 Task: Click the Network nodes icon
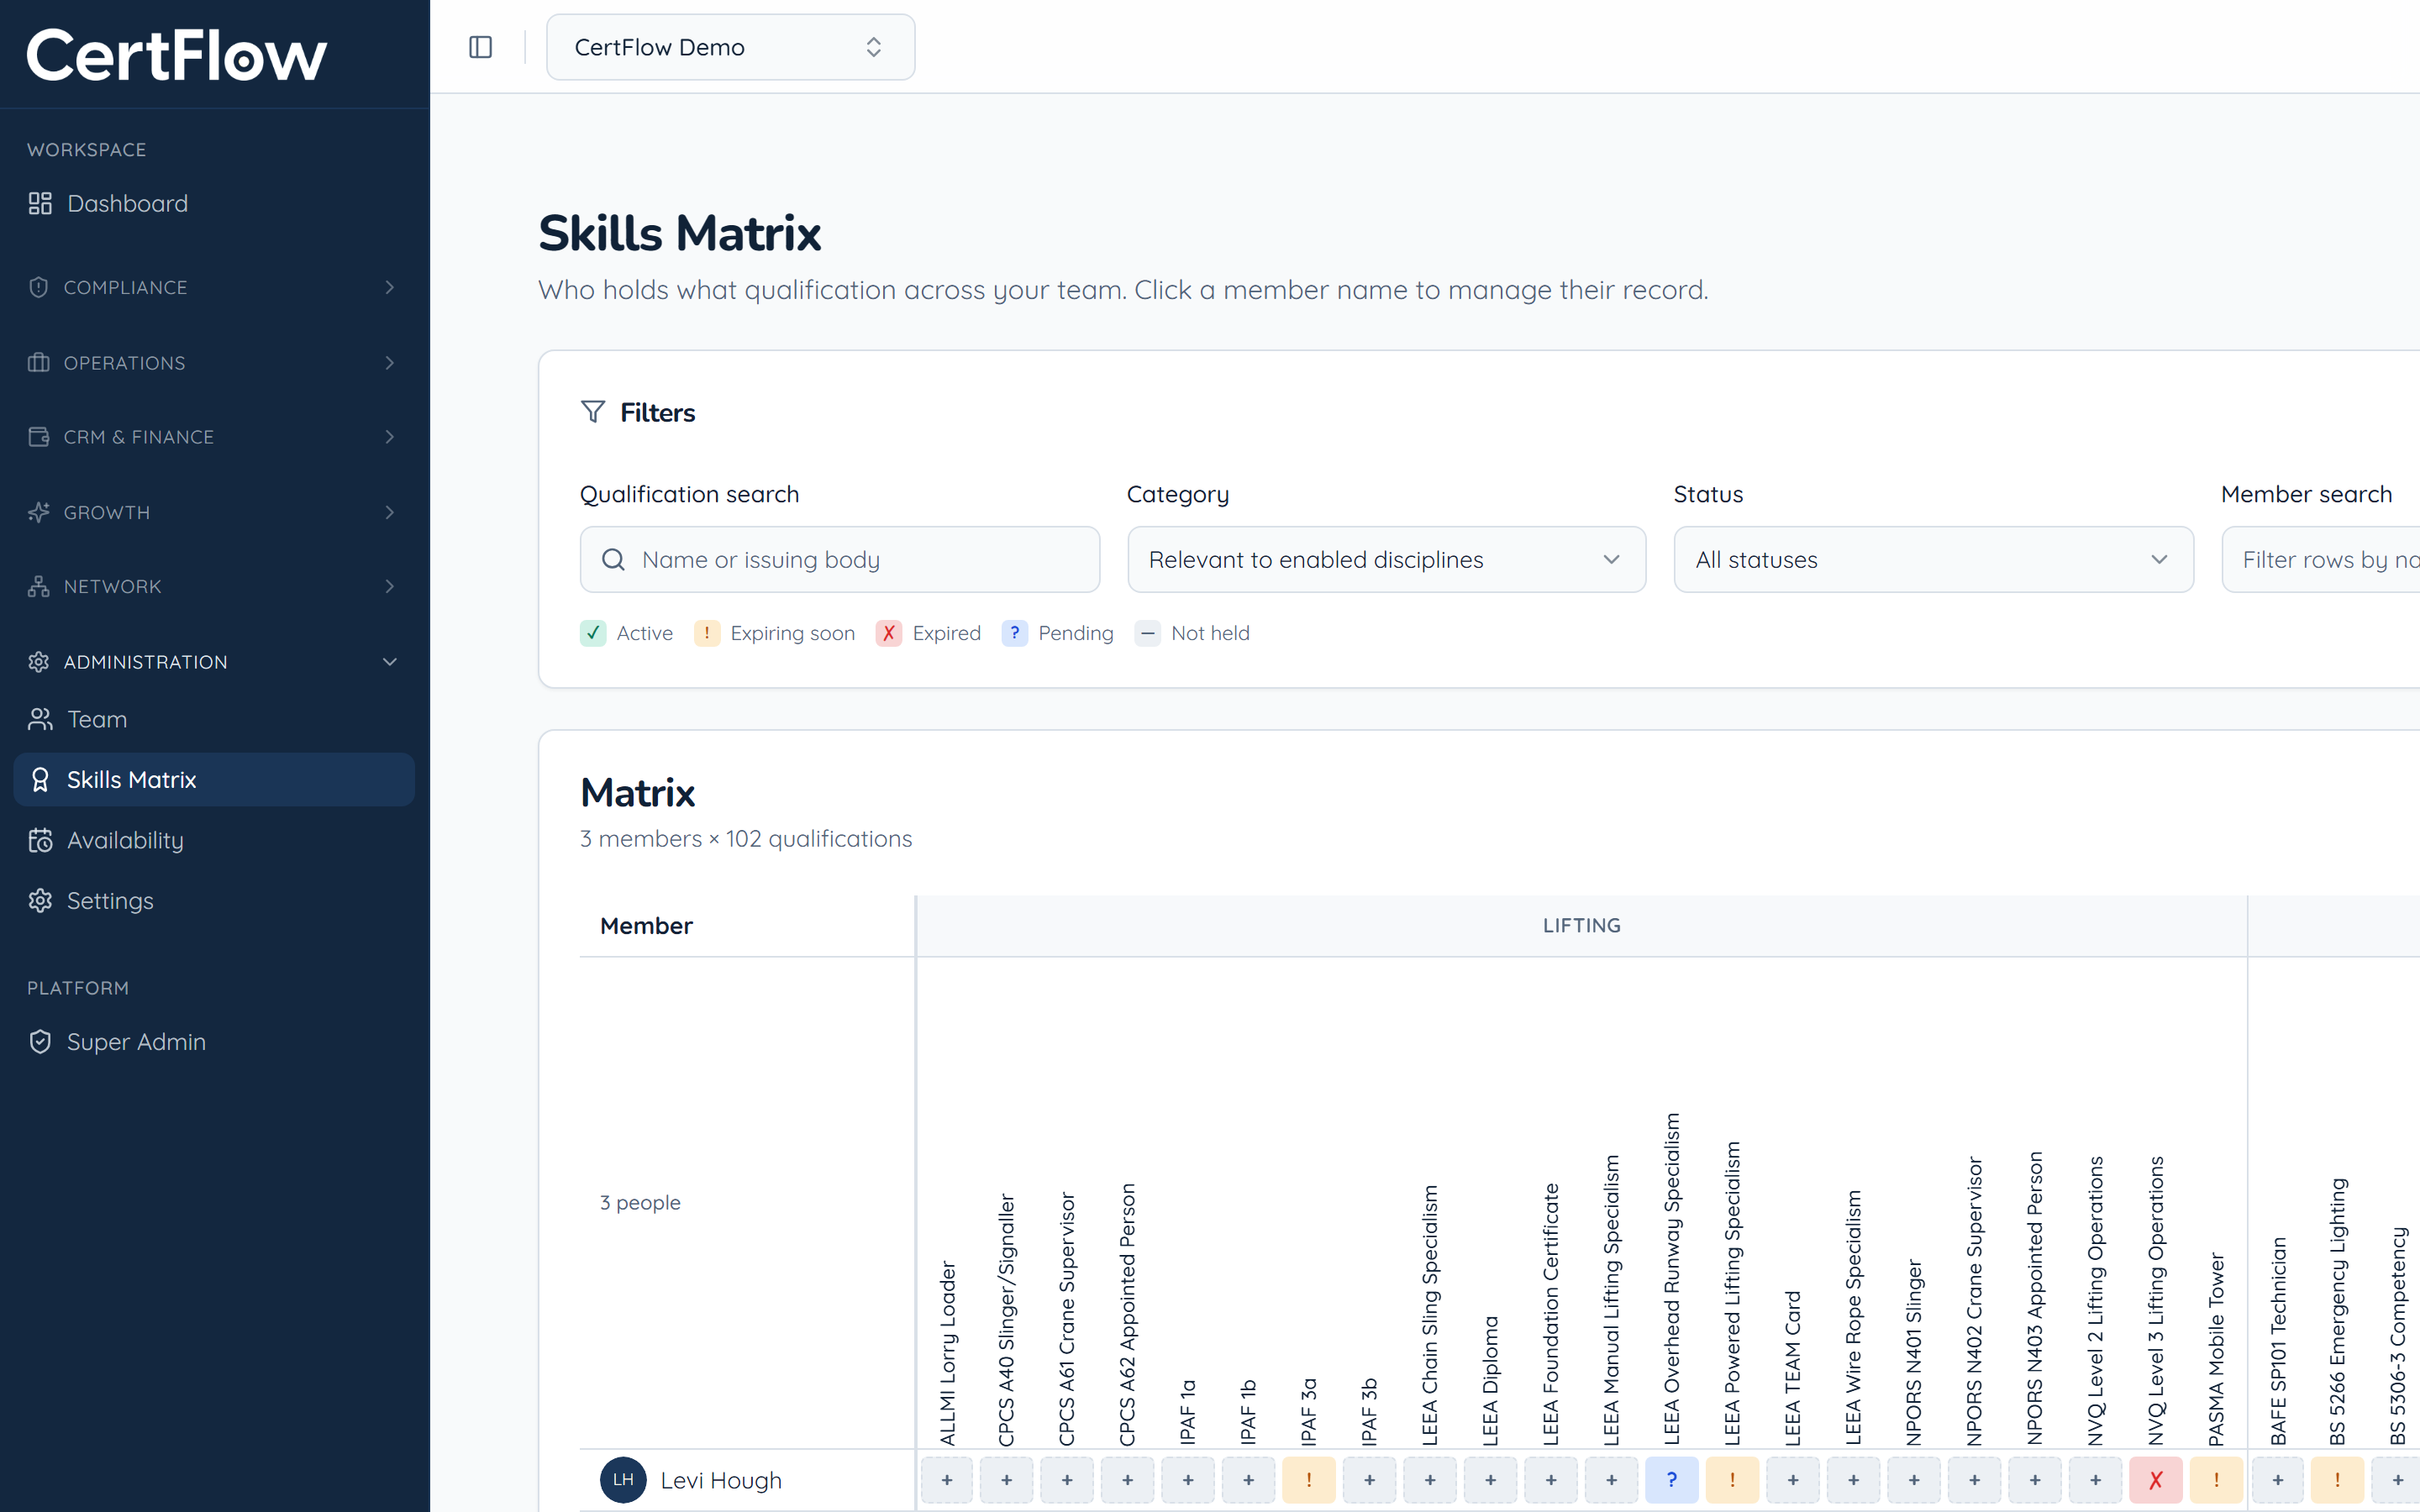point(39,587)
